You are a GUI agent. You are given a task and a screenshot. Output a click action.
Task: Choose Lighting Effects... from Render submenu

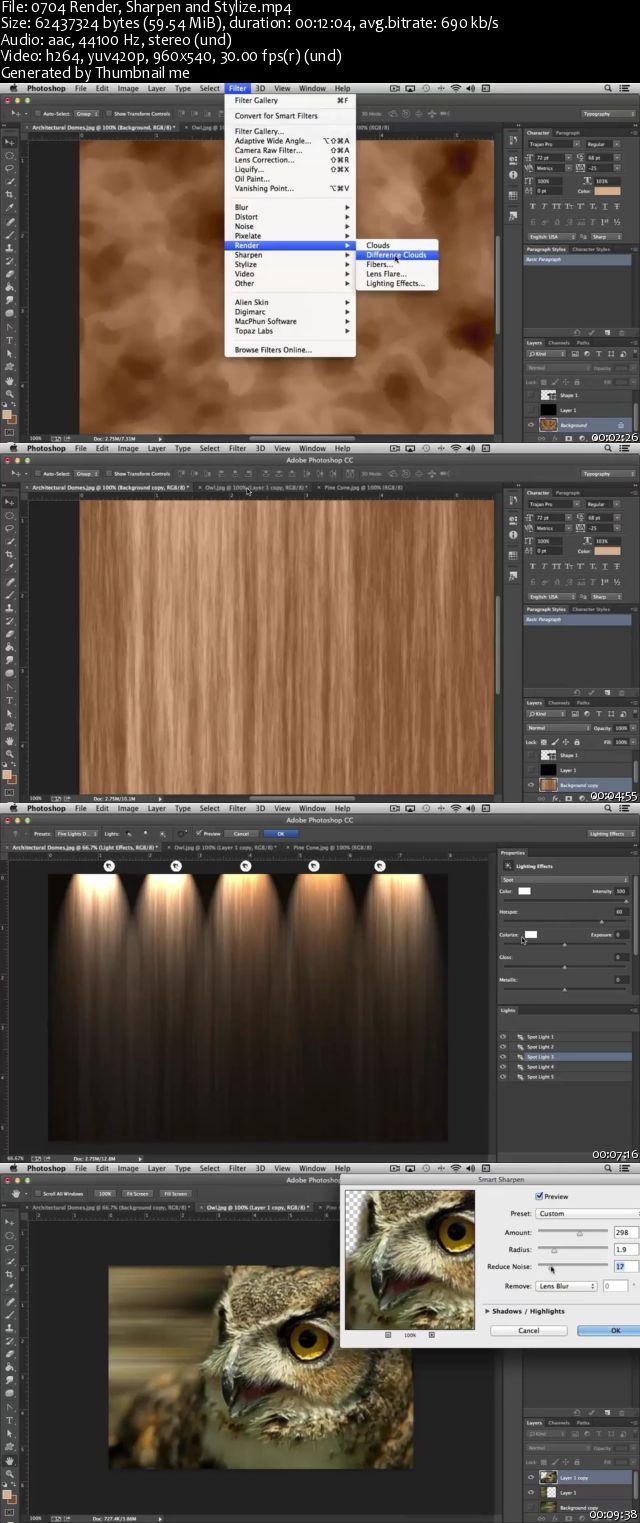click(x=395, y=283)
